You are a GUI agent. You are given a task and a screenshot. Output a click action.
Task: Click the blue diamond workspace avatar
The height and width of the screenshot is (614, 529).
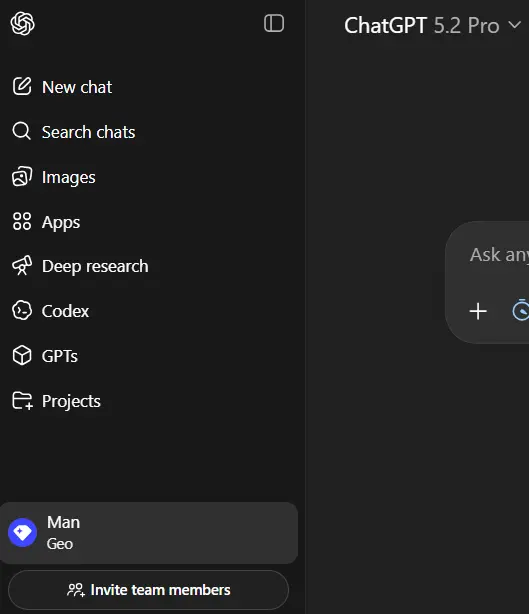click(22, 533)
